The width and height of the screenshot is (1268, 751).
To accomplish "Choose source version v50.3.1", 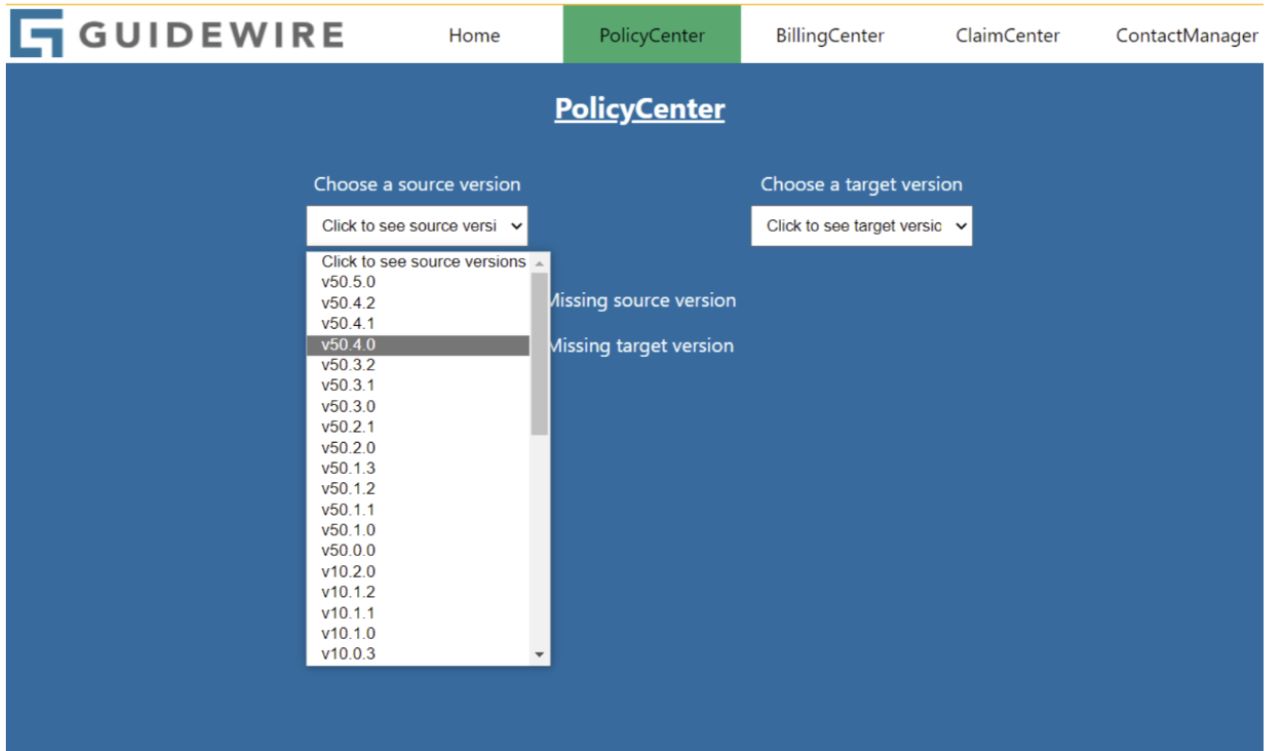I will coord(419,385).
